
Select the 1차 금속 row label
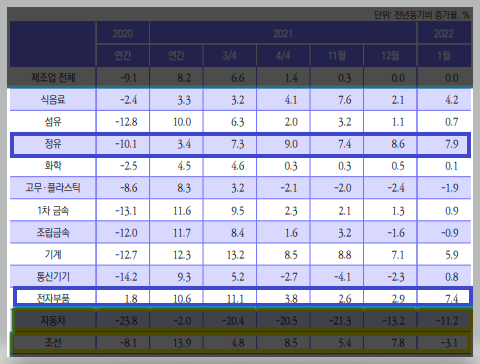point(53,211)
